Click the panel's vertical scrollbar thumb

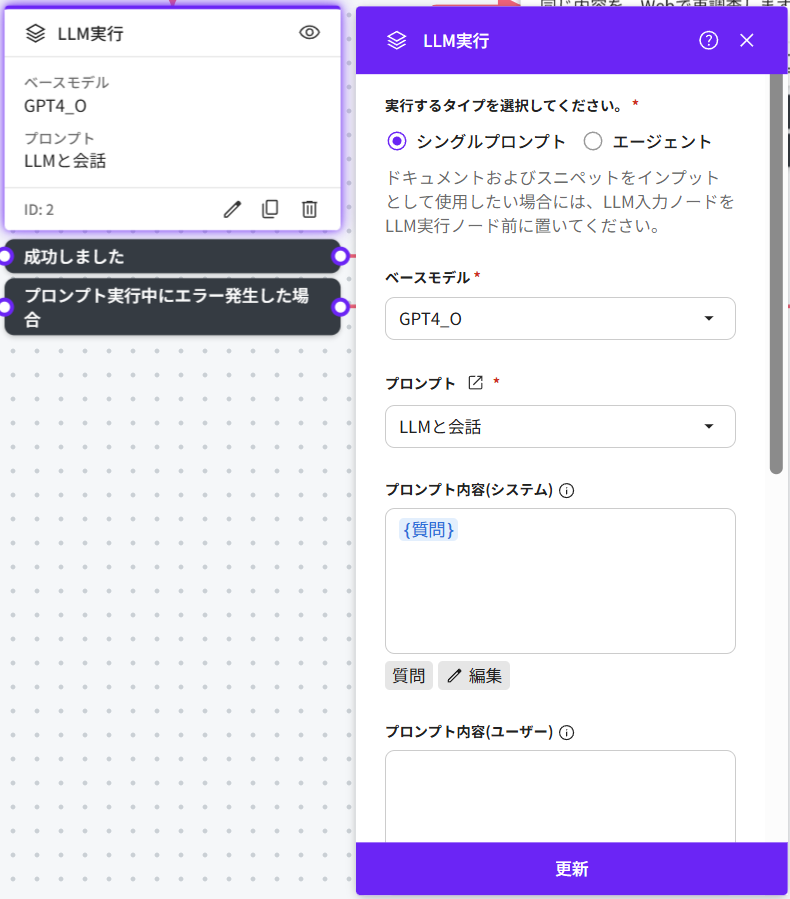[x=776, y=270]
